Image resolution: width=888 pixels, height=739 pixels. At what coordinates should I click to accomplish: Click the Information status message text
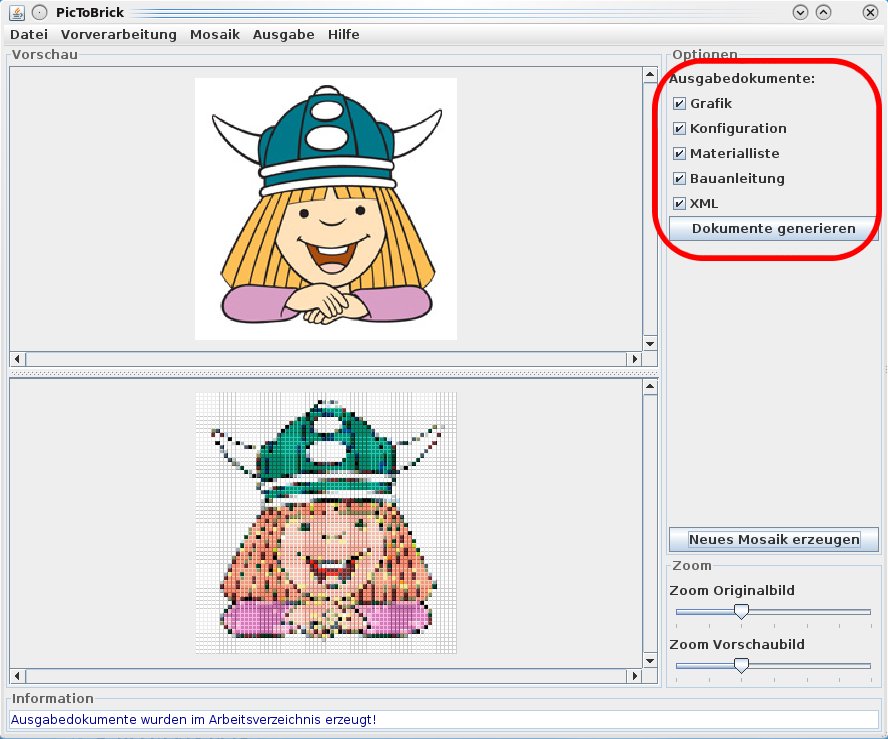pyautogui.click(x=193, y=720)
